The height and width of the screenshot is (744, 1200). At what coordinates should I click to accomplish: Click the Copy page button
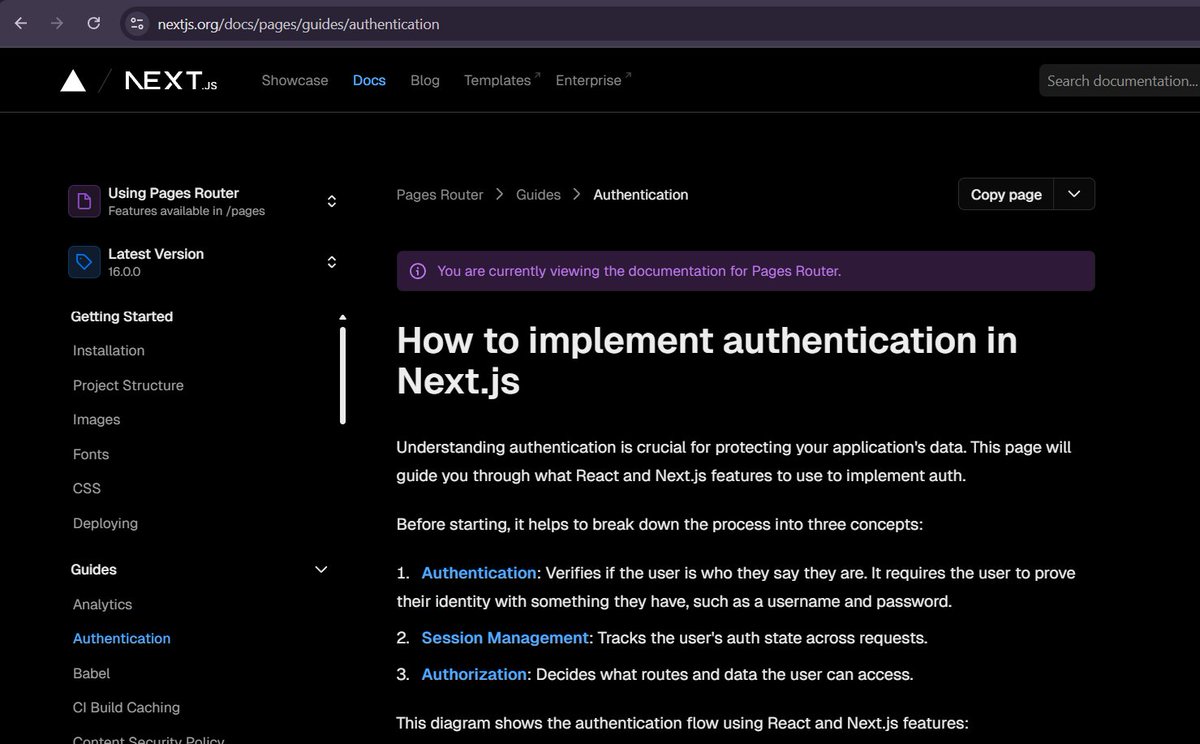coord(1006,194)
